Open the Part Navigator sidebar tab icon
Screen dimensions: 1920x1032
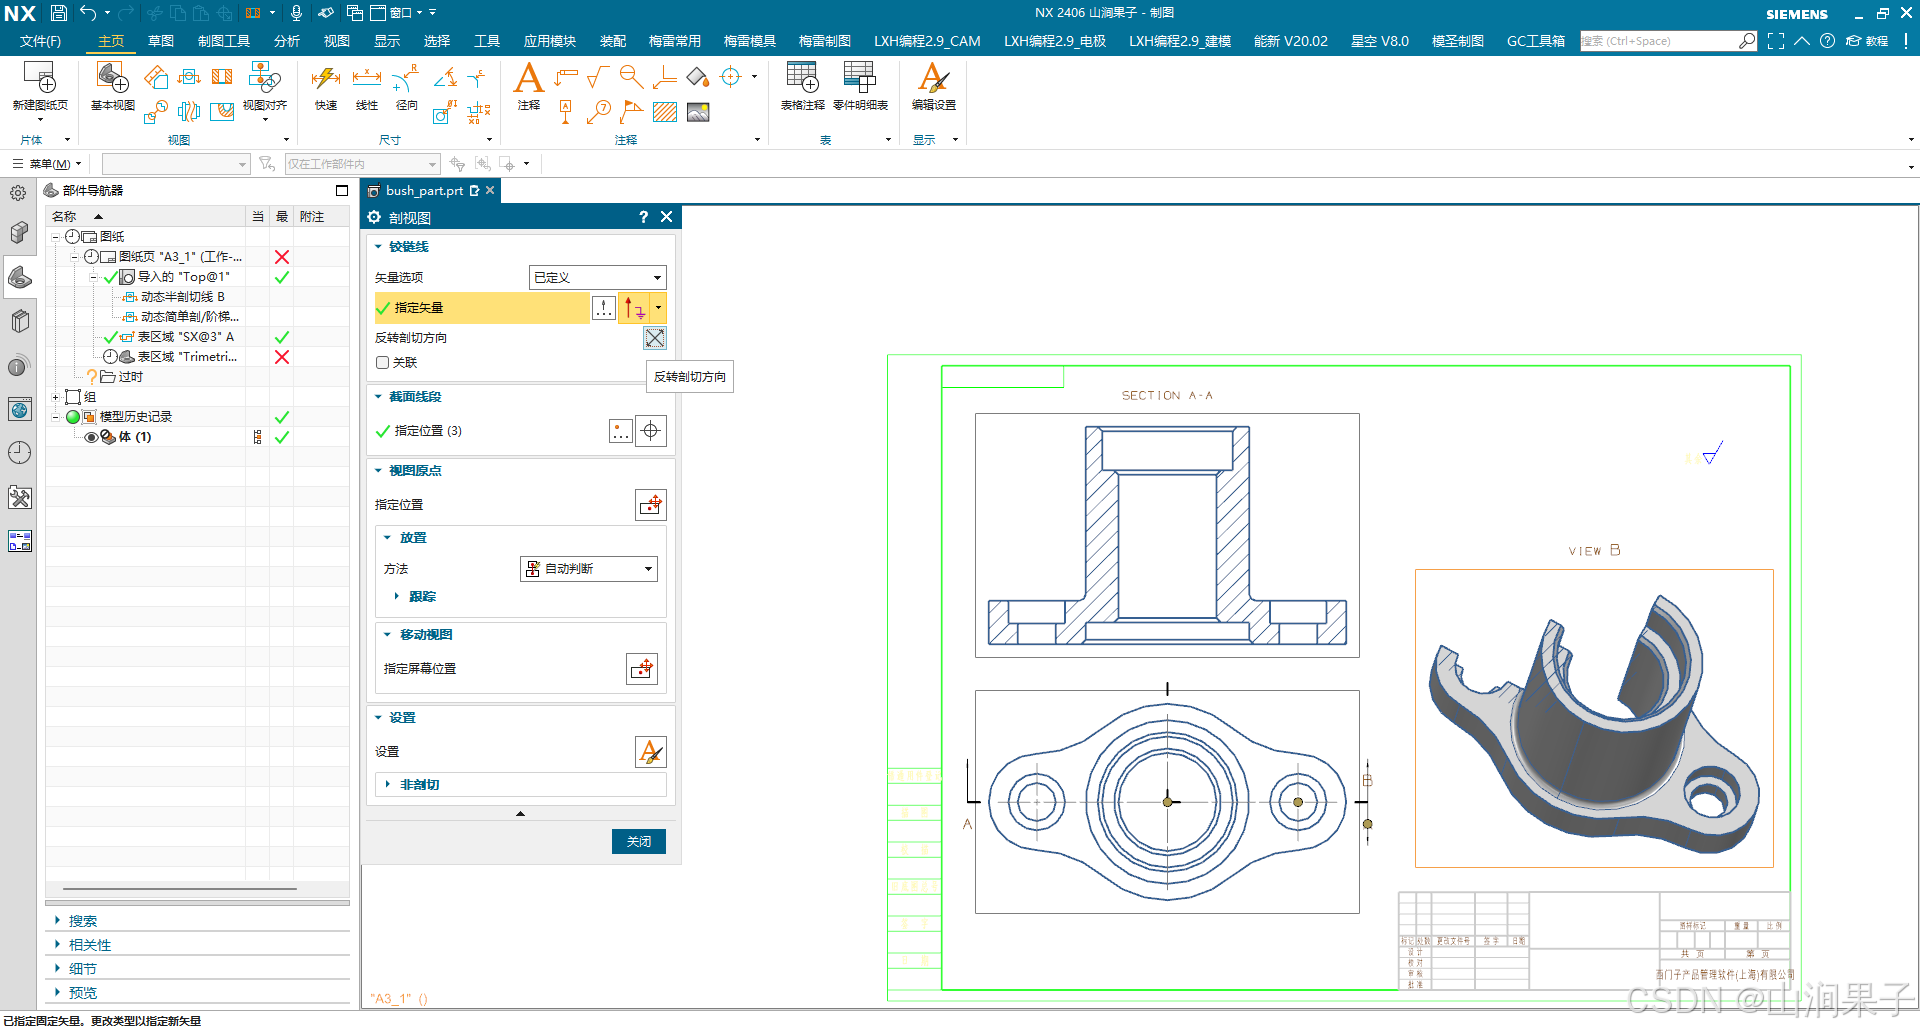[x=19, y=277]
